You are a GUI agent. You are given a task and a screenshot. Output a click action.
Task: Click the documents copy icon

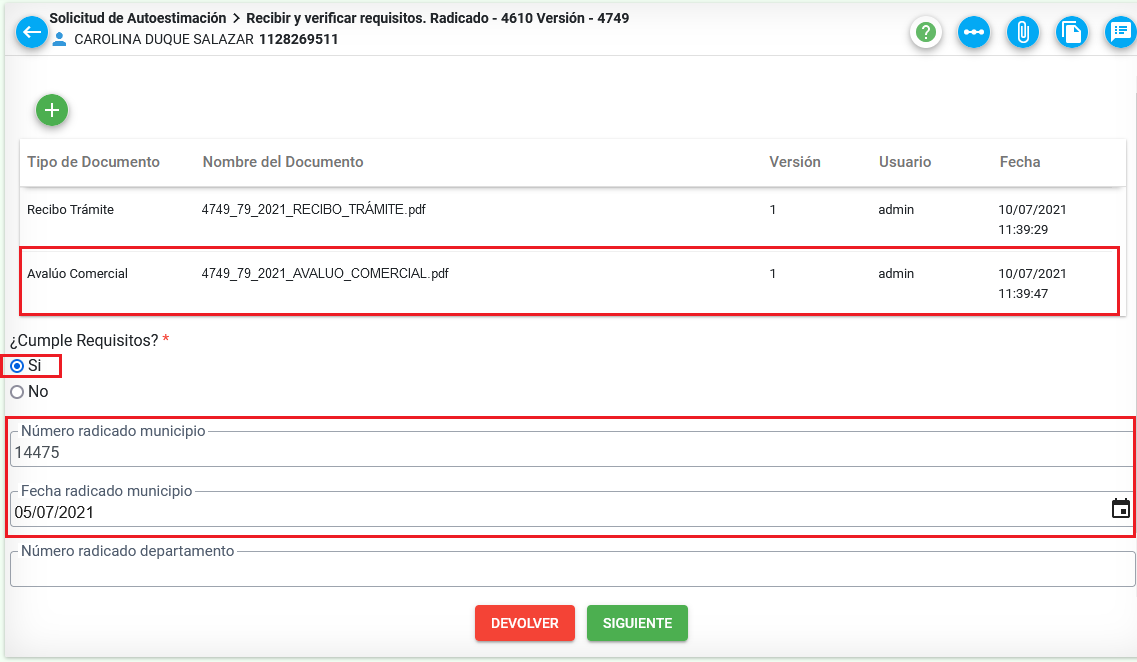(x=1071, y=33)
